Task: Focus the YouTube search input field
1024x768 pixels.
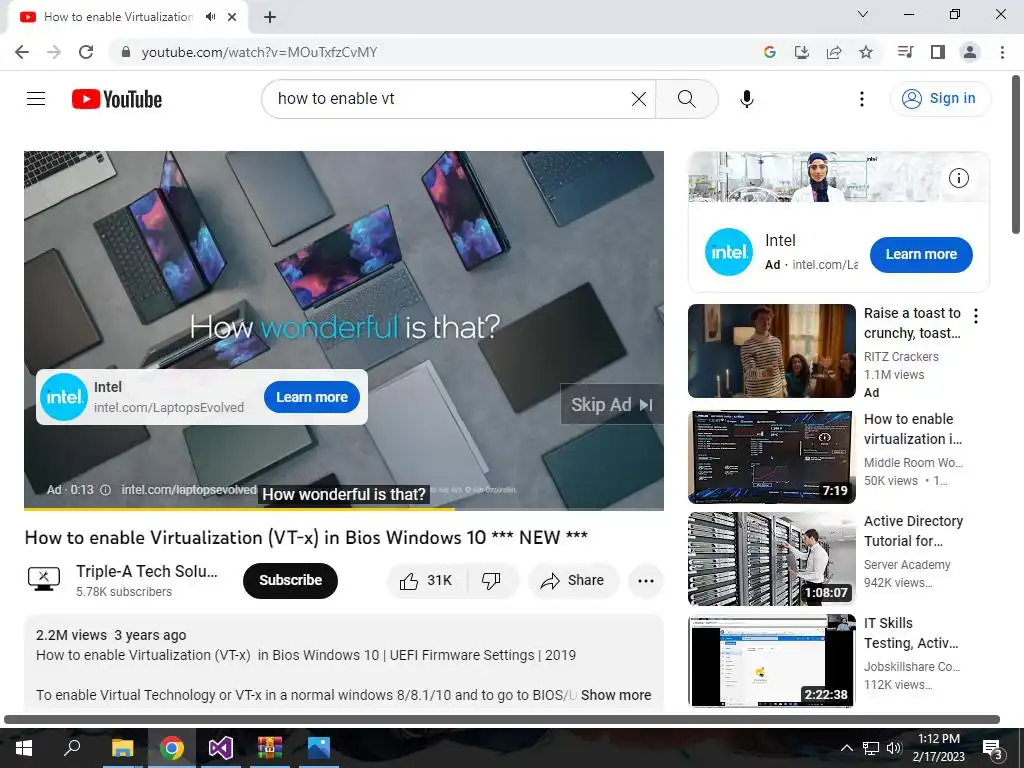Action: pyautogui.click(x=451, y=99)
